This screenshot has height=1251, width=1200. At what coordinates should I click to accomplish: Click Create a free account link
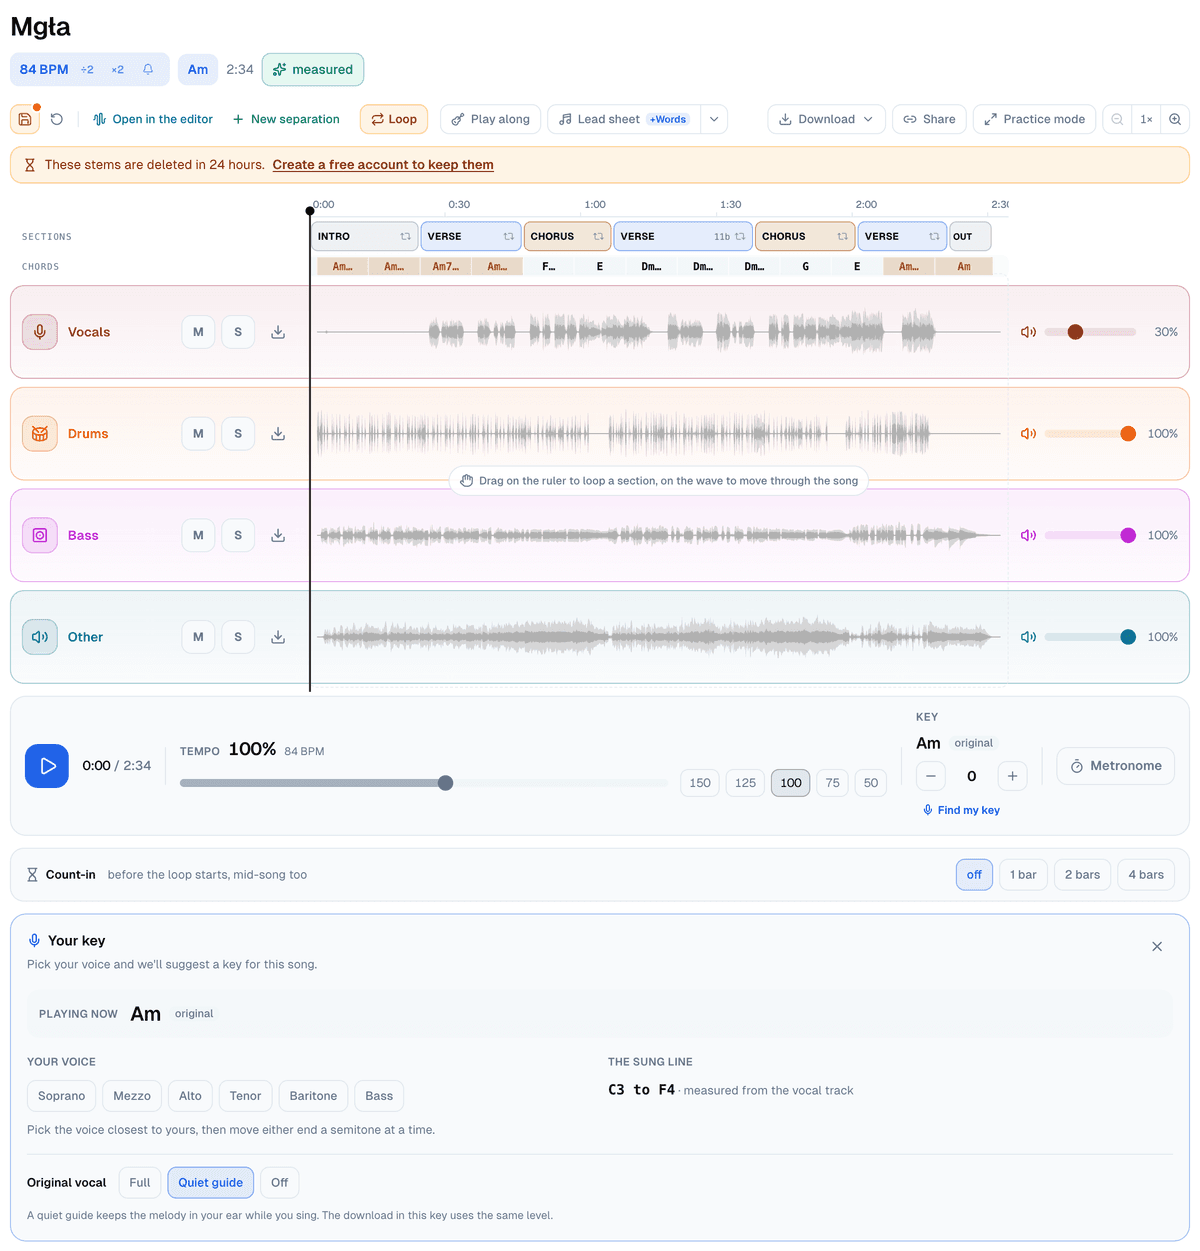383,165
